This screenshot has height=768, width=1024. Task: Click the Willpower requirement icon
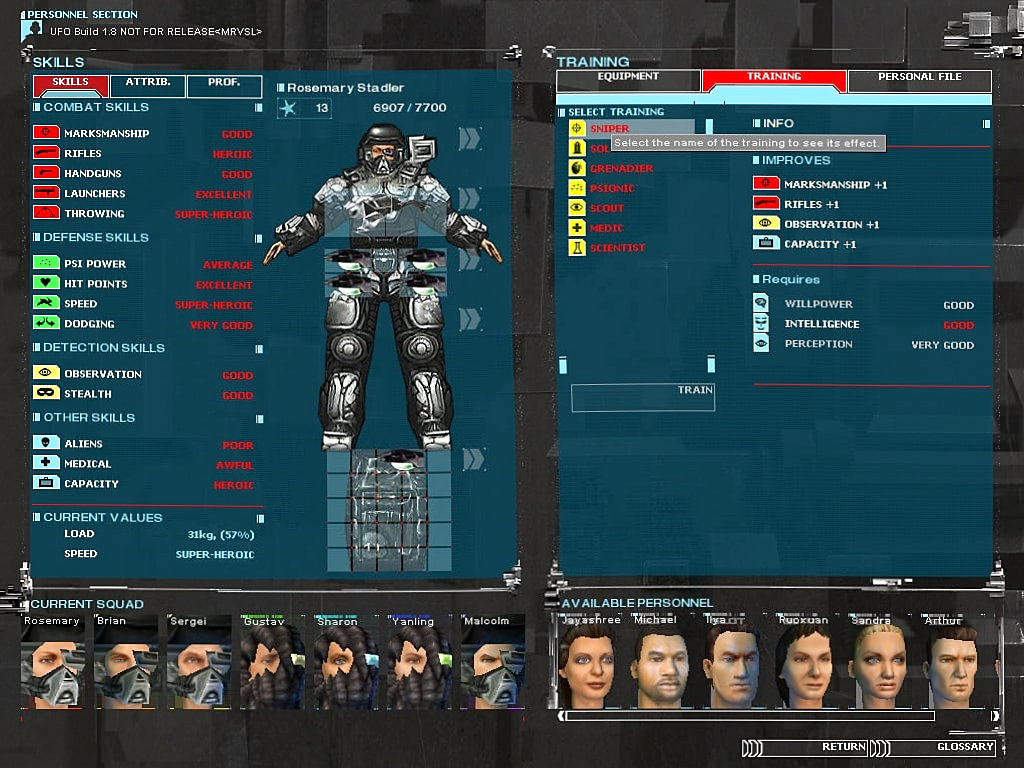[761, 303]
